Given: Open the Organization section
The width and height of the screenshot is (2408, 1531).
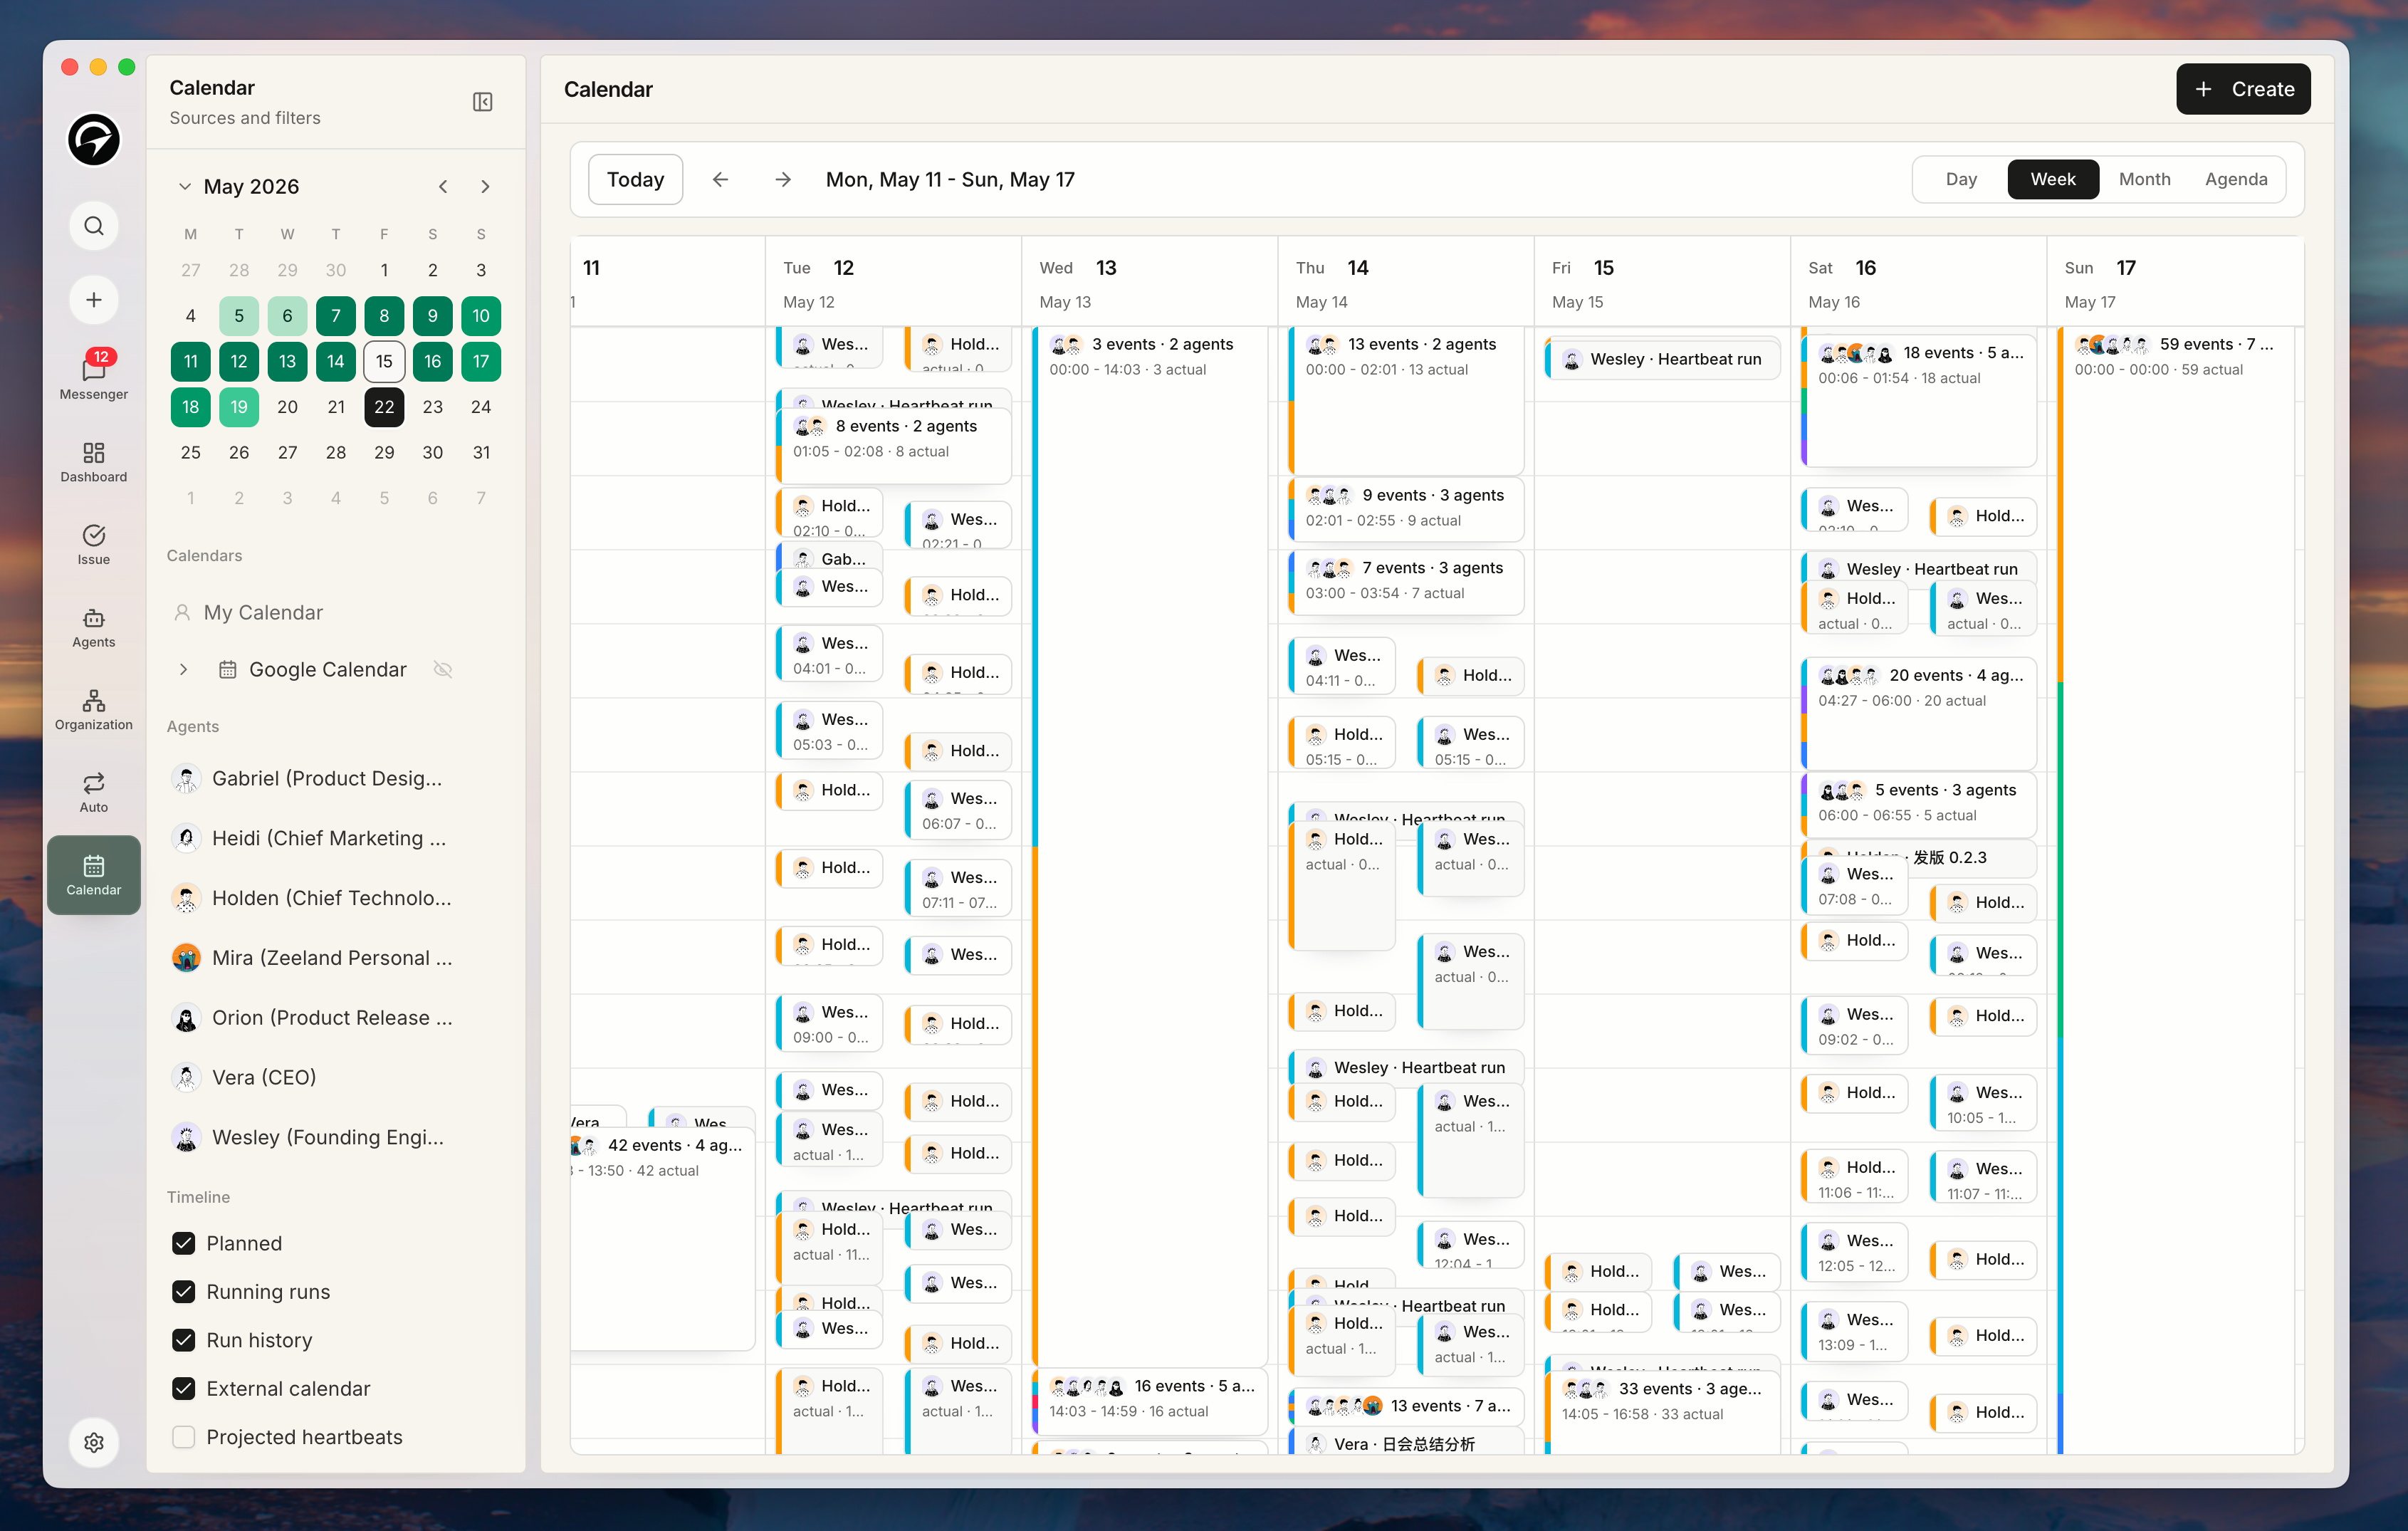Looking at the screenshot, I should coord(94,710).
